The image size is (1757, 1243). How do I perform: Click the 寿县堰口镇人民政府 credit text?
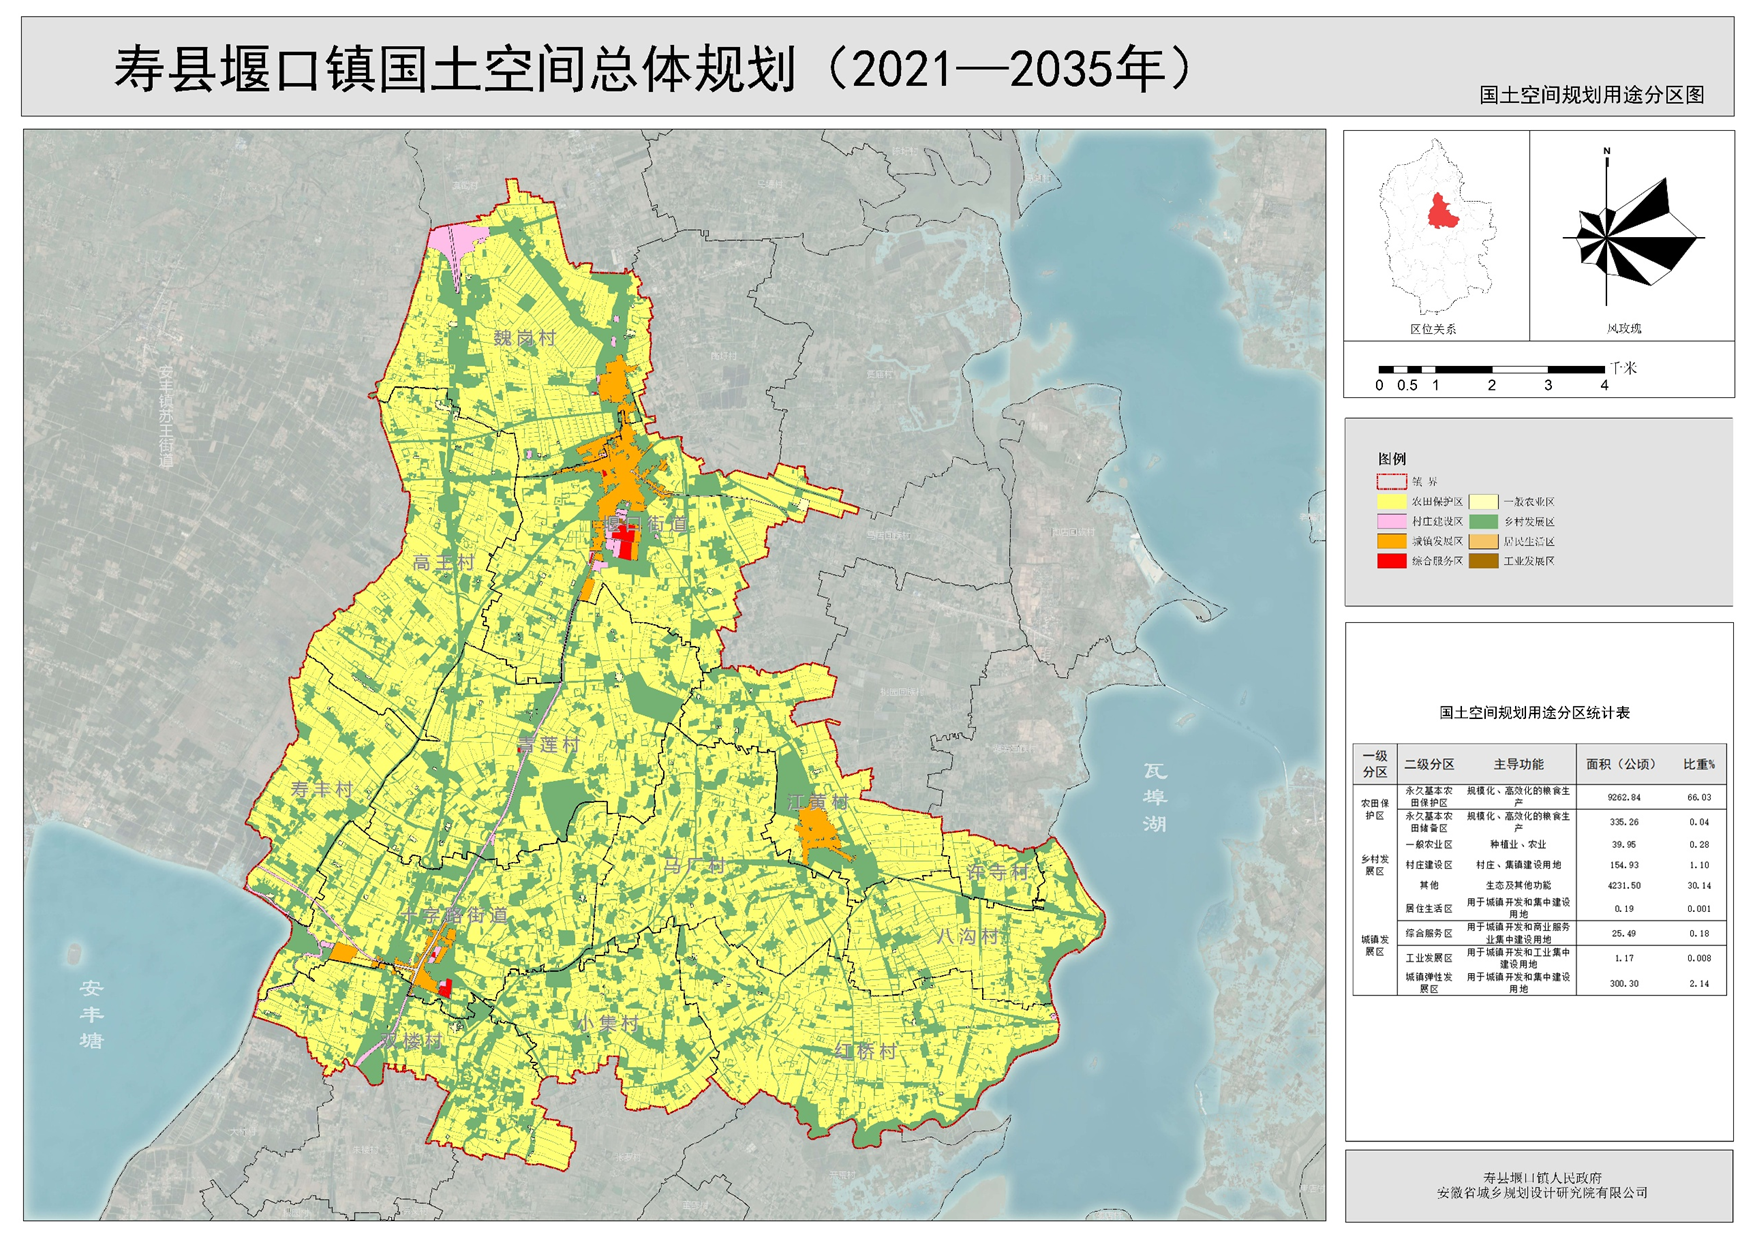[1542, 1178]
